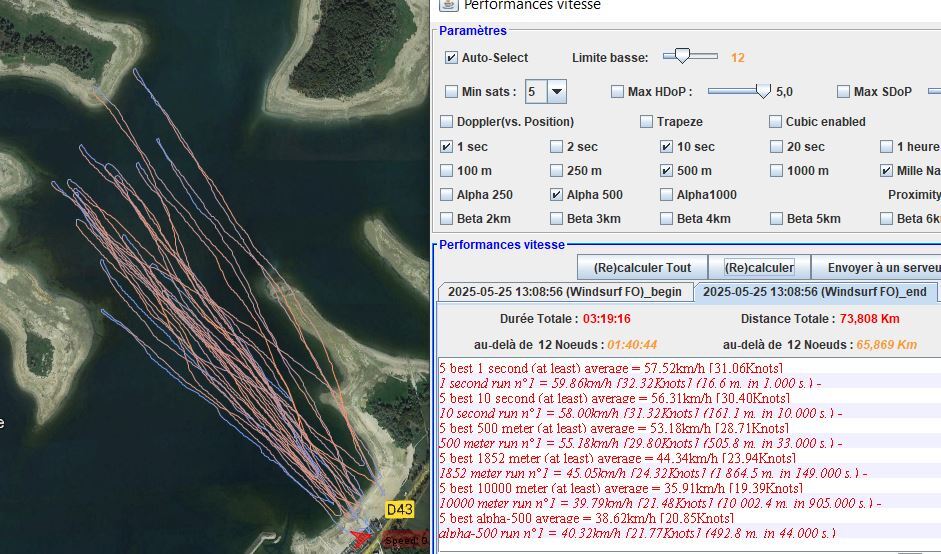Enable the Trapeze checkbox
The width and height of the screenshot is (941, 554).
pos(646,121)
